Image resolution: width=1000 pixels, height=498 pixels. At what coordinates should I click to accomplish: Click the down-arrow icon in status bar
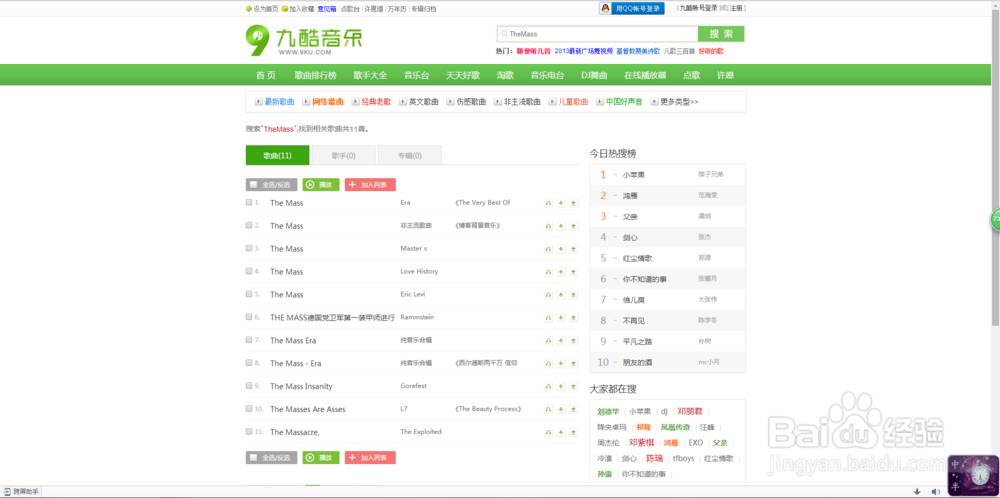pyautogui.click(x=917, y=491)
